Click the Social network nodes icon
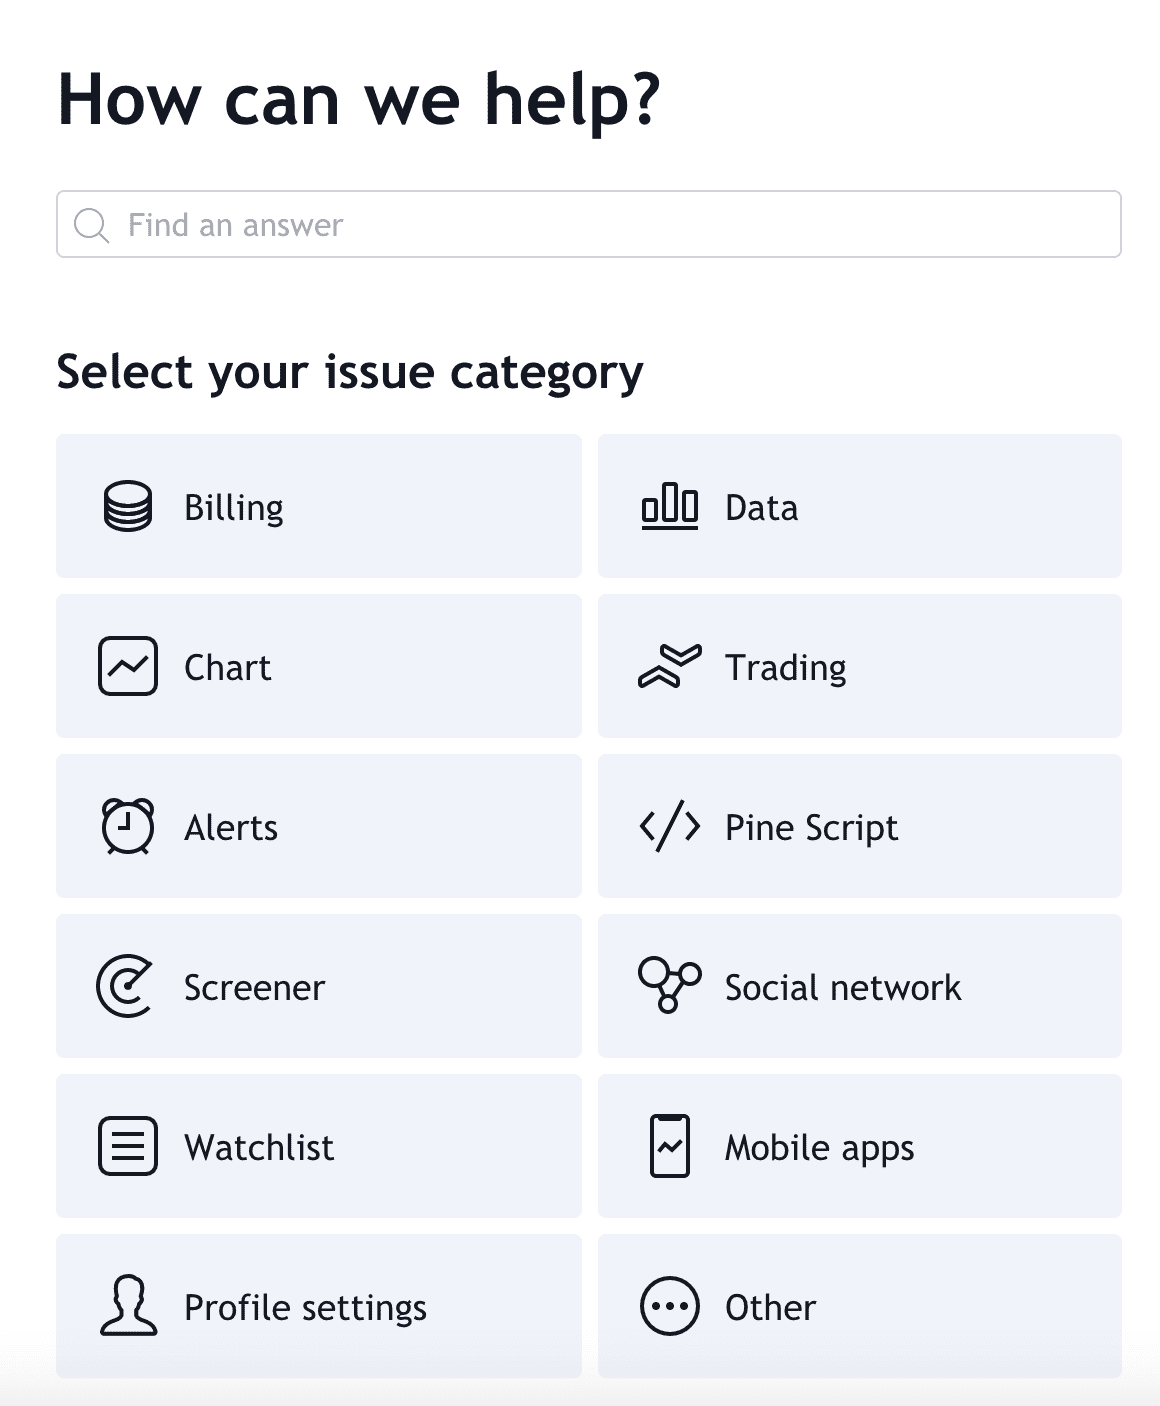The image size is (1160, 1406). pyautogui.click(x=669, y=985)
